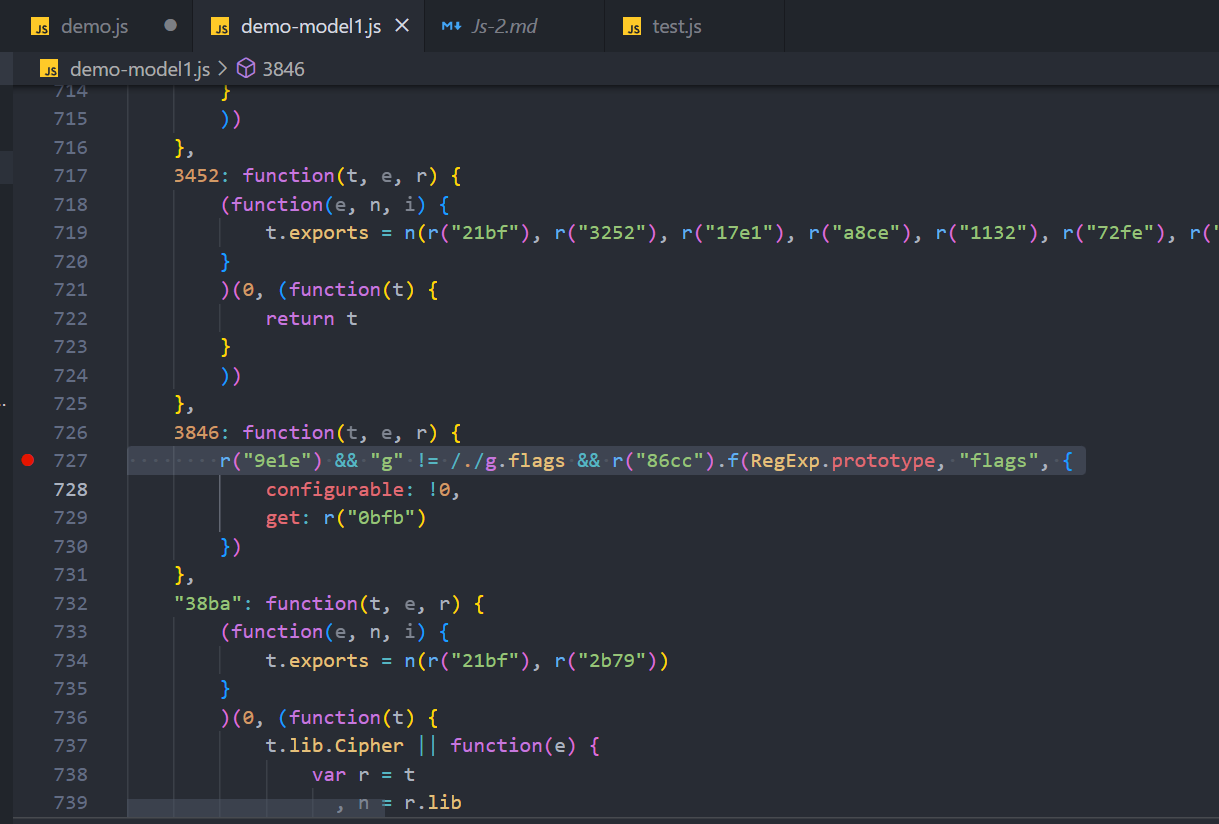Click the JS icon on the demo.js tab
The image size is (1219, 824).
(41, 26)
